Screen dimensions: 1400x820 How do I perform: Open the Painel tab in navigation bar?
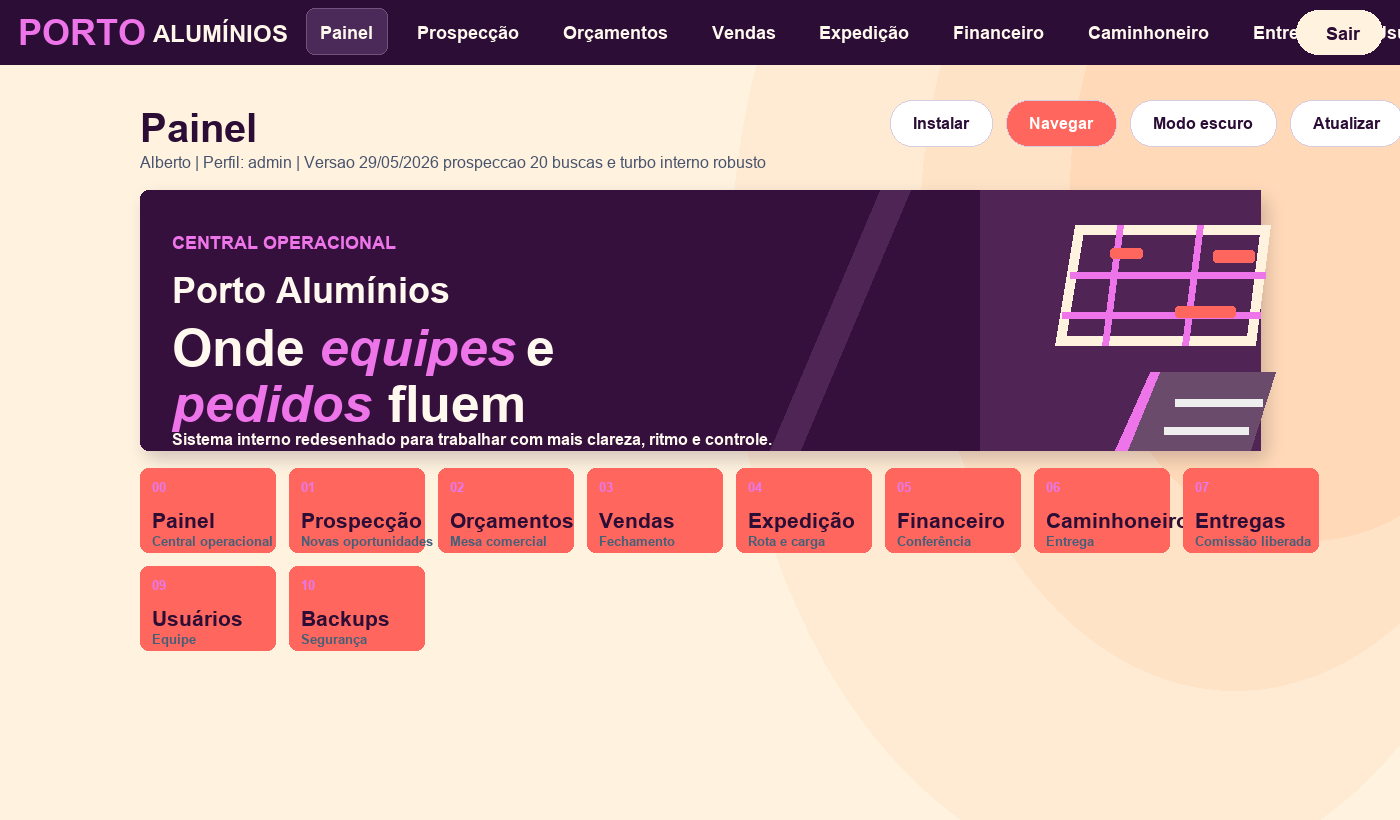pyautogui.click(x=346, y=32)
